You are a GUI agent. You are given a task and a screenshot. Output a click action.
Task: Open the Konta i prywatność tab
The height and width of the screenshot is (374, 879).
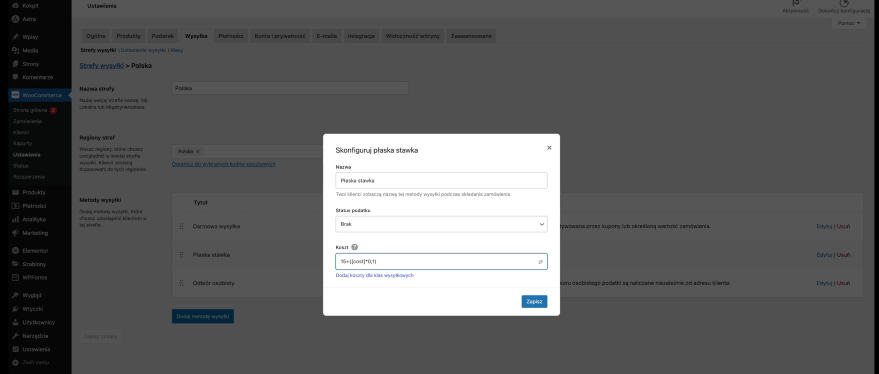(280, 36)
